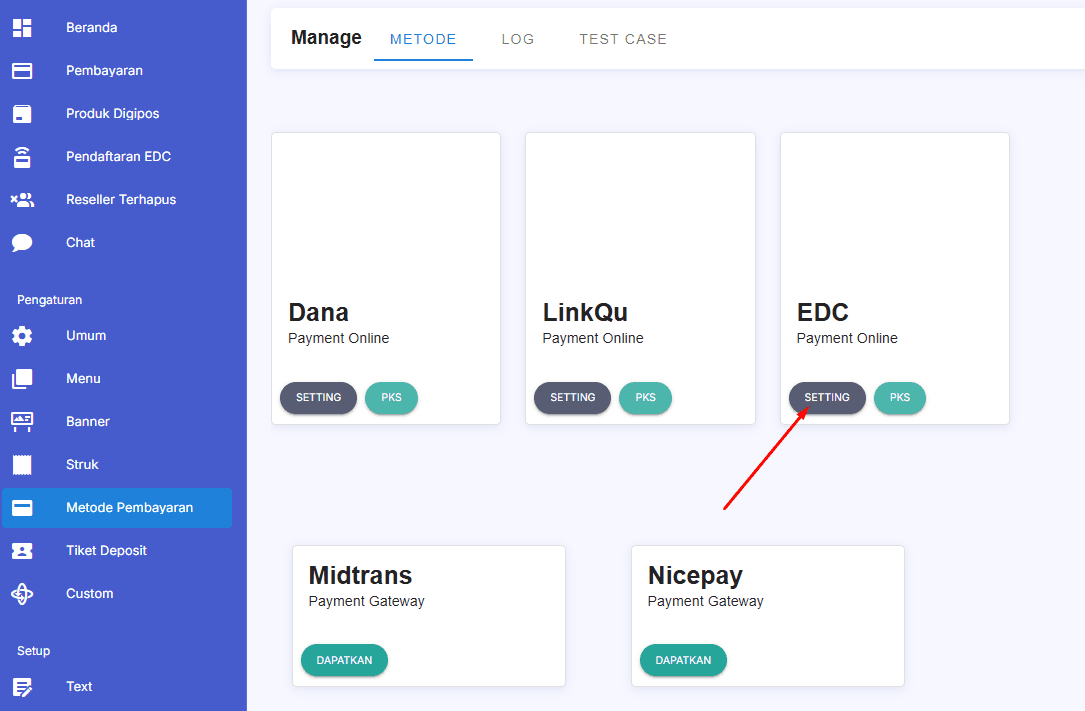Image resolution: width=1085 pixels, height=711 pixels.
Task: Click the Beranda dashboard icon
Action: tap(22, 28)
